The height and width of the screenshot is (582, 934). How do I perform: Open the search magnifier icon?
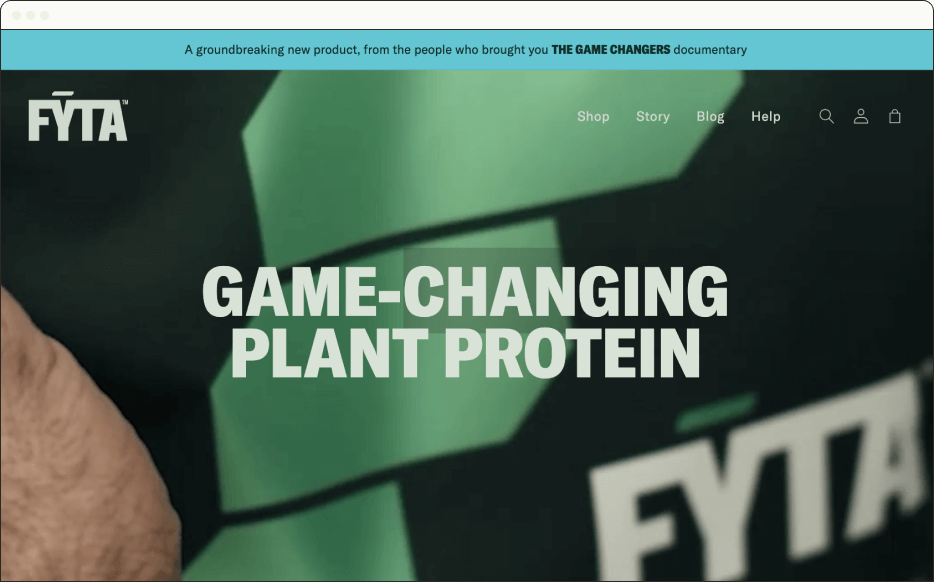(x=826, y=116)
